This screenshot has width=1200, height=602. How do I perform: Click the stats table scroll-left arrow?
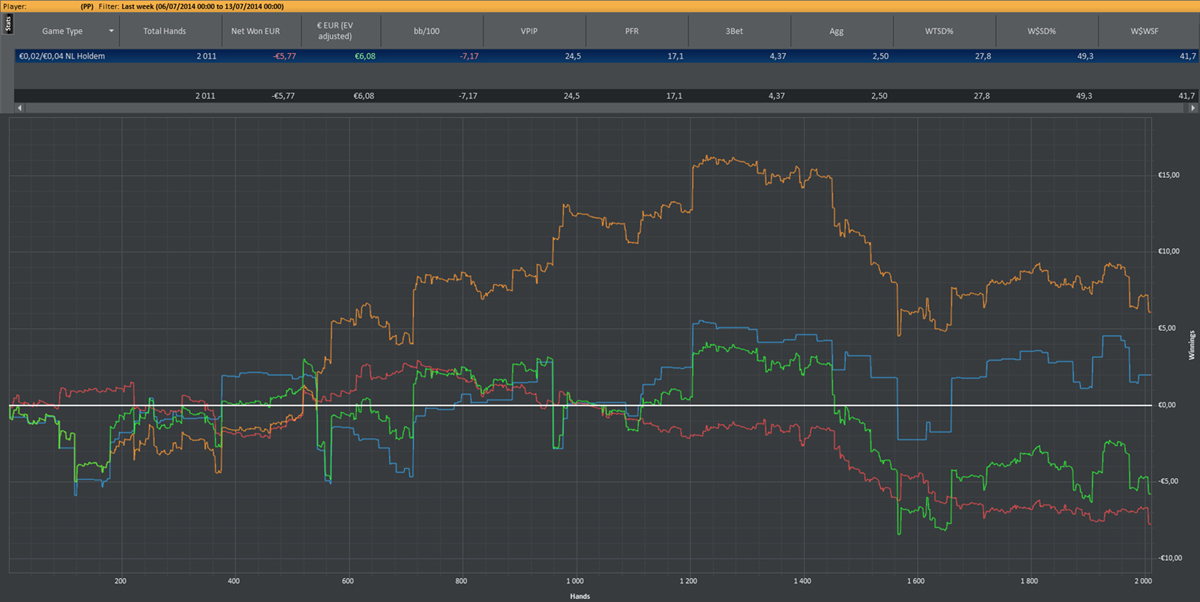(x=19, y=107)
